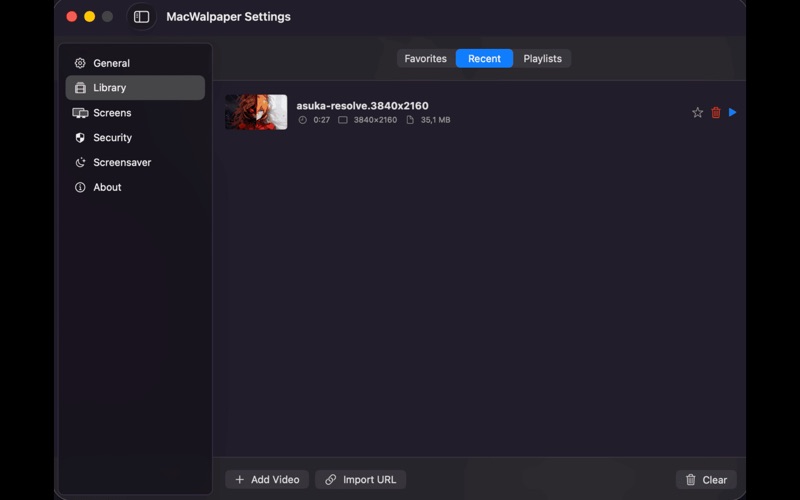Click the clock icon beside 0:27
The height and width of the screenshot is (500, 800).
pyautogui.click(x=303, y=120)
